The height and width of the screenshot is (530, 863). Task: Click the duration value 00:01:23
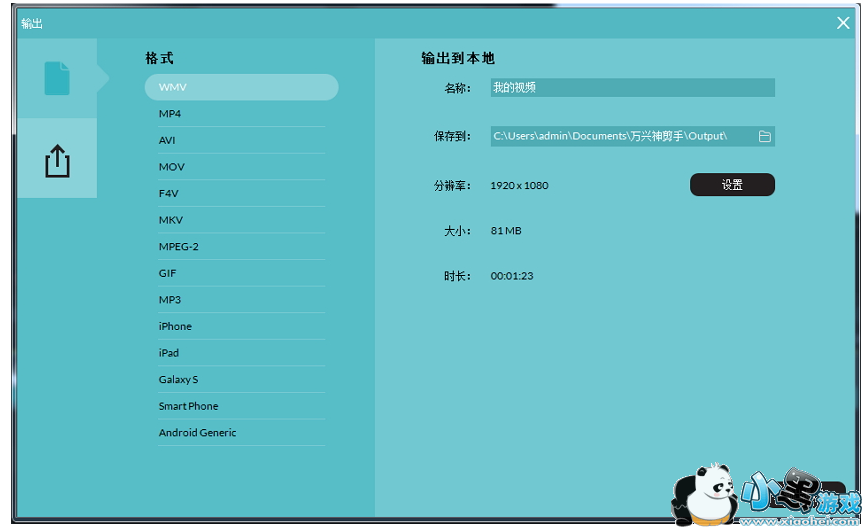(x=512, y=276)
